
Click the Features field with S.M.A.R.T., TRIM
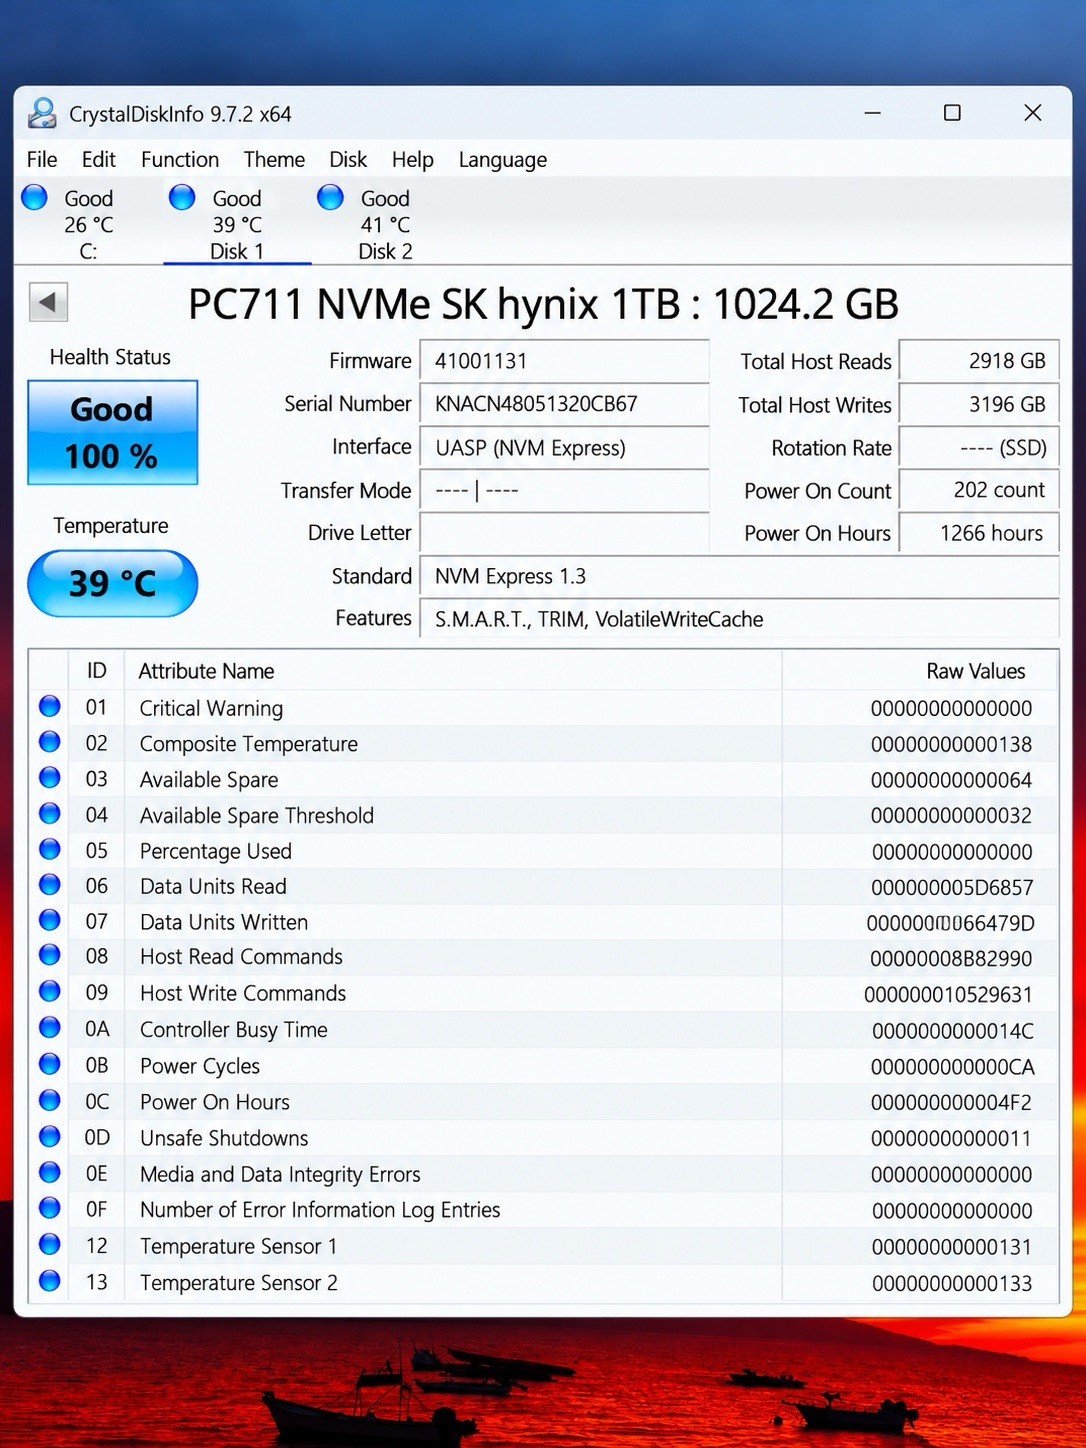(739, 619)
